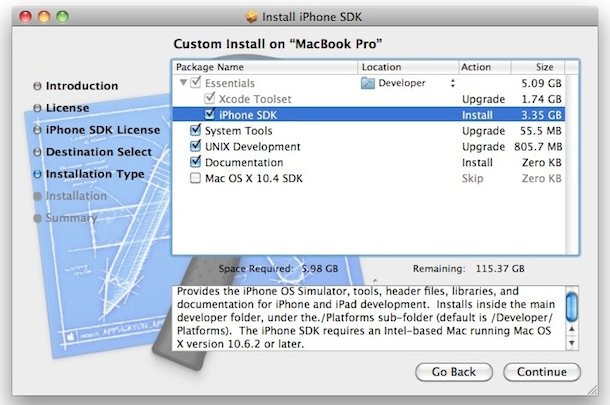Click the Skip action for Mac OS X 10.4 SDK
The height and width of the screenshot is (405, 610).
click(x=472, y=179)
